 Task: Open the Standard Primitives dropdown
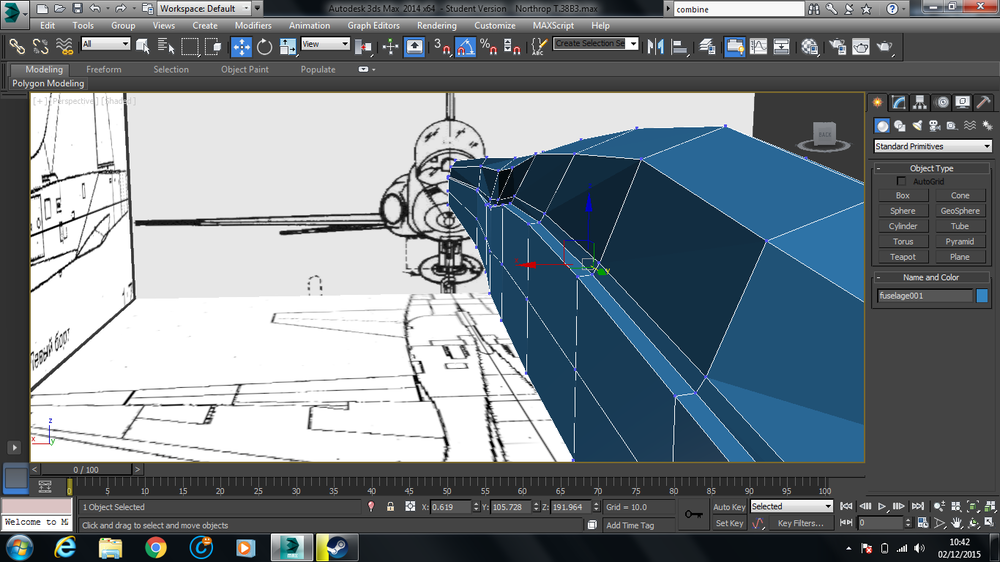pos(932,146)
